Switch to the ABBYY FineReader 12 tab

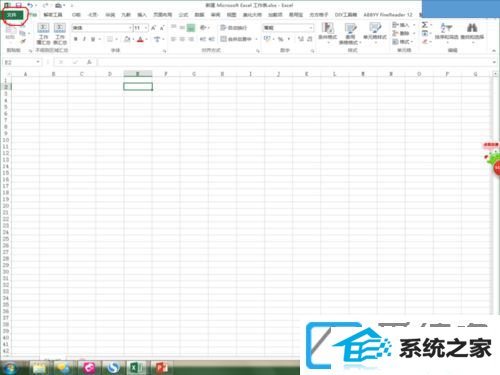click(388, 15)
